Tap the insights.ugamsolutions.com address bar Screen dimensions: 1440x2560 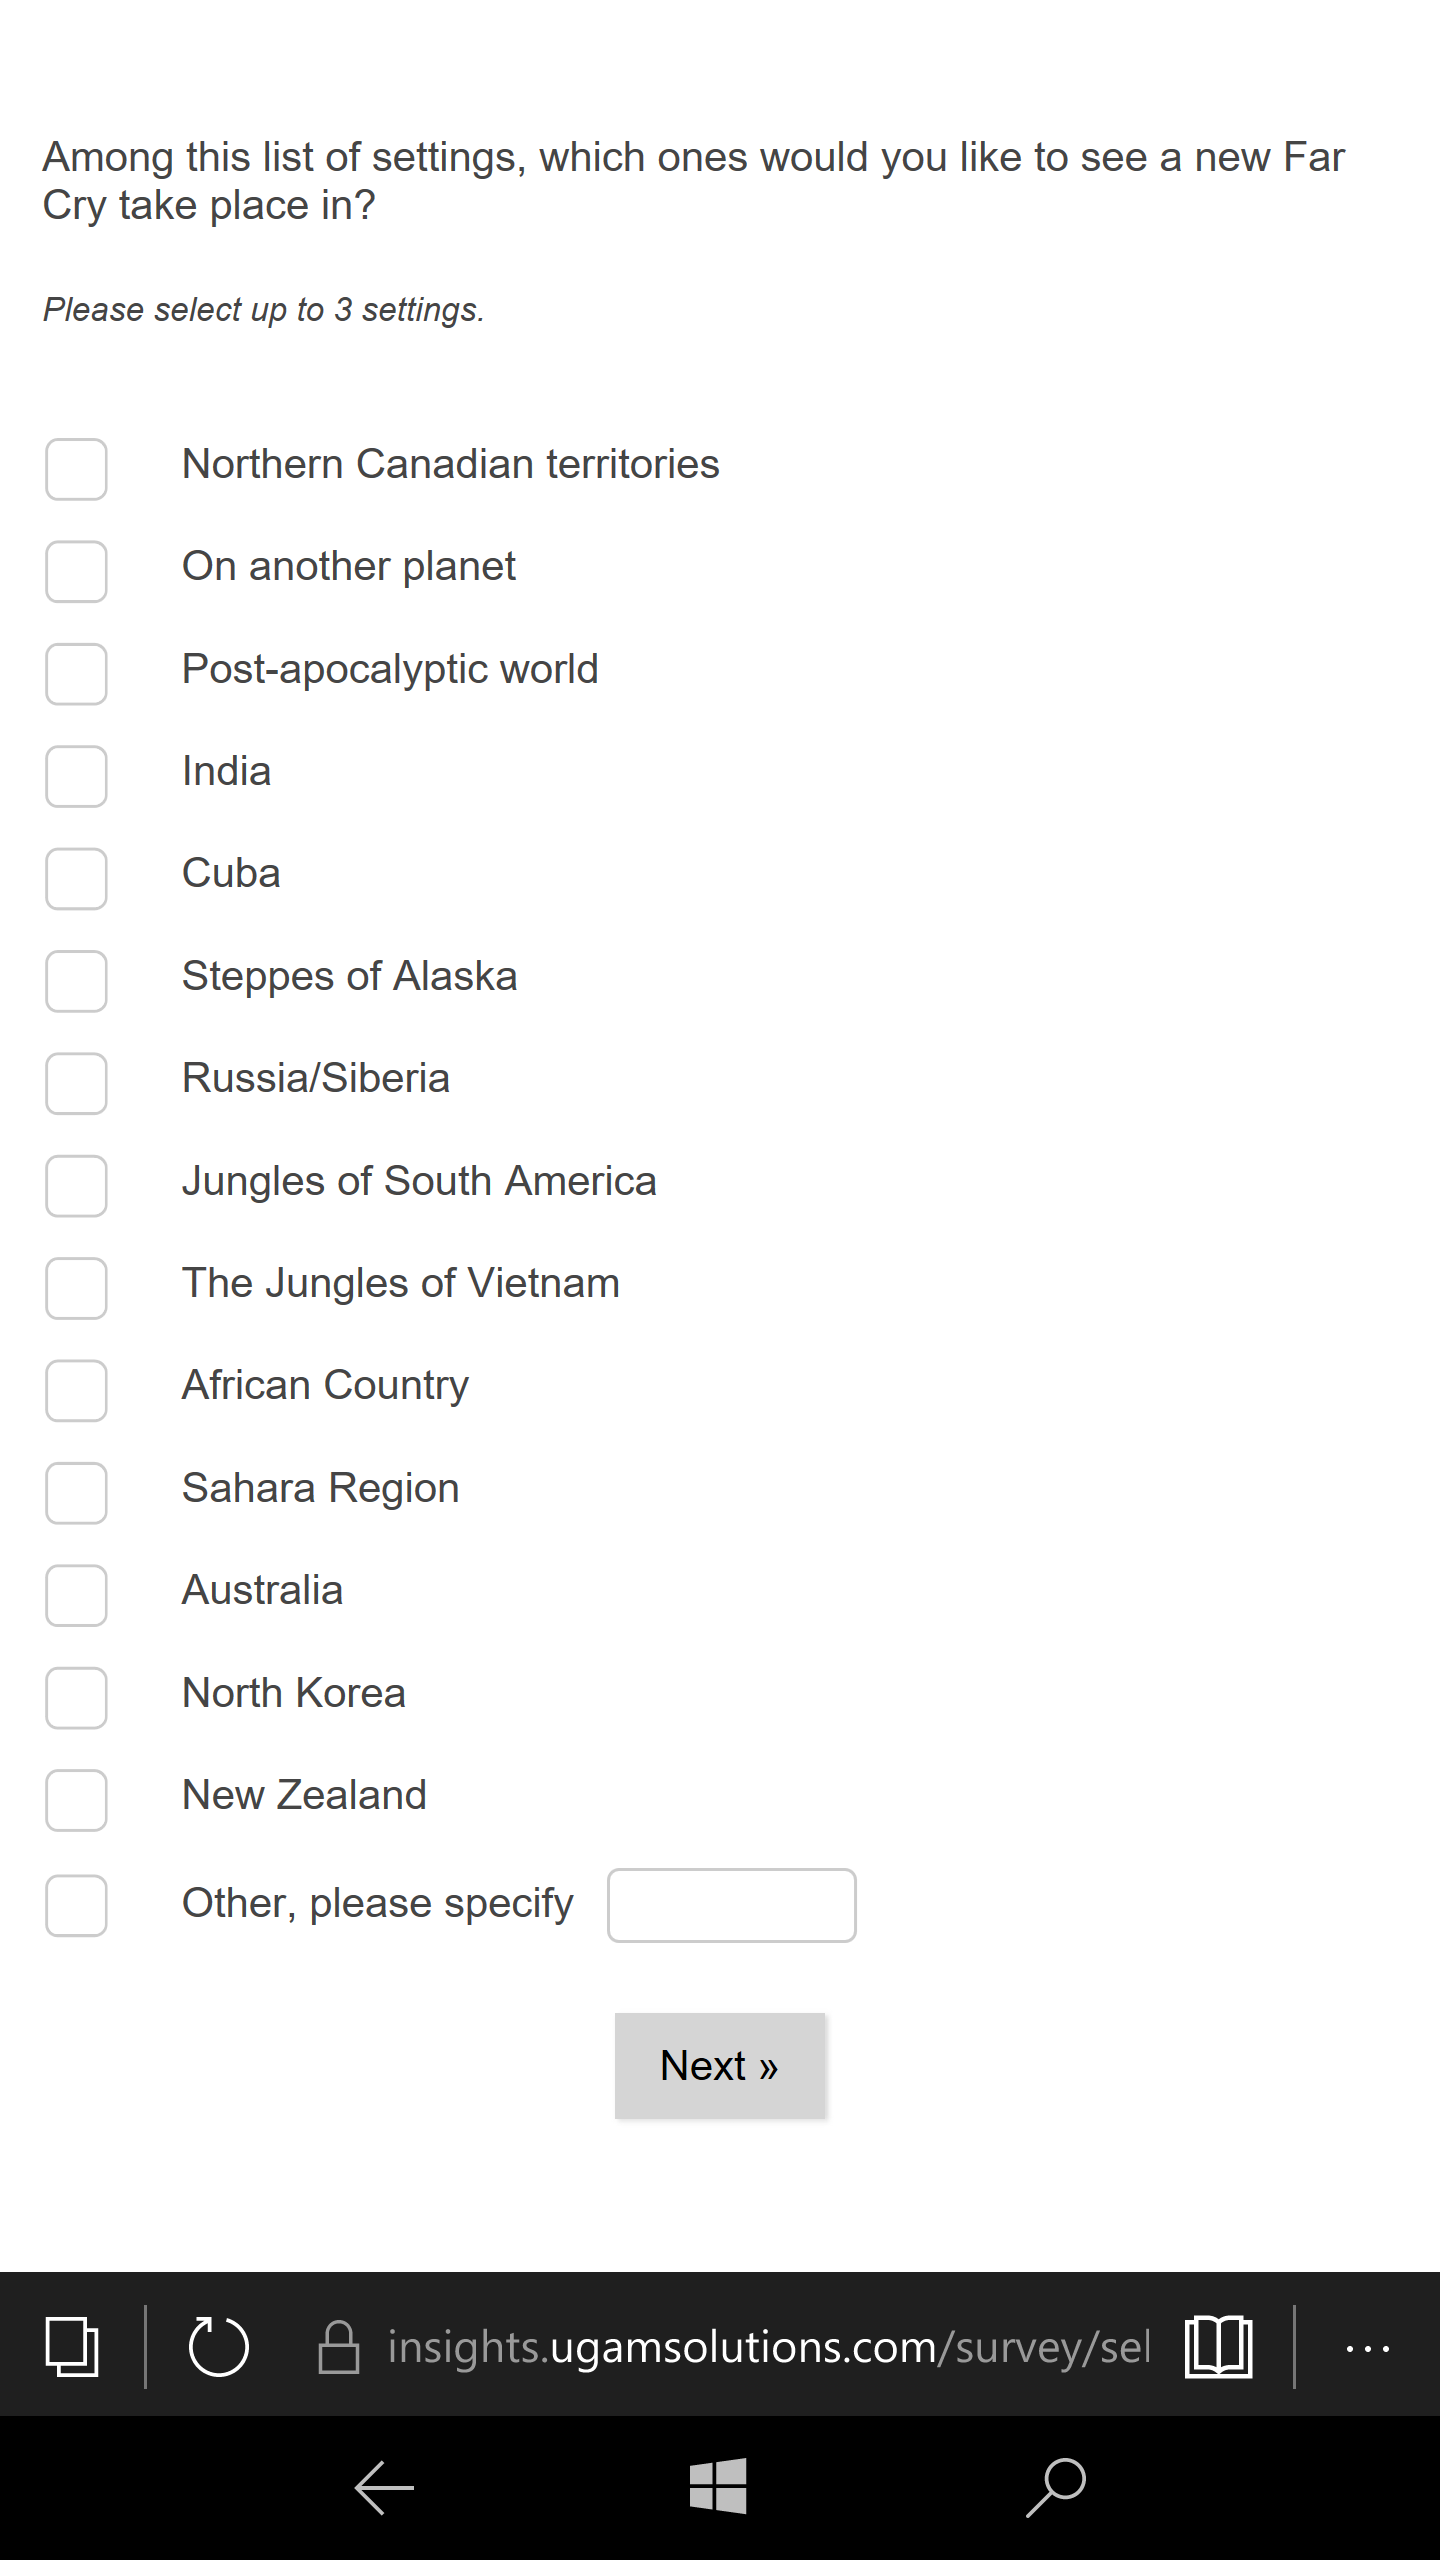tap(768, 2346)
